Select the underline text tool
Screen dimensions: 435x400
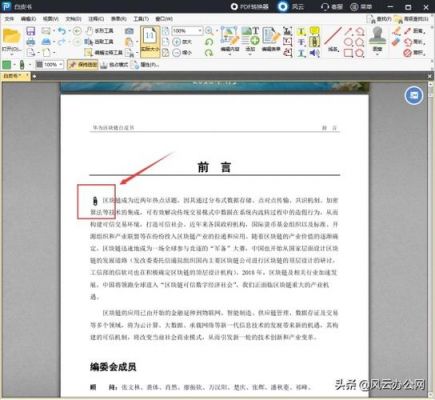pyautogui.click(x=301, y=53)
